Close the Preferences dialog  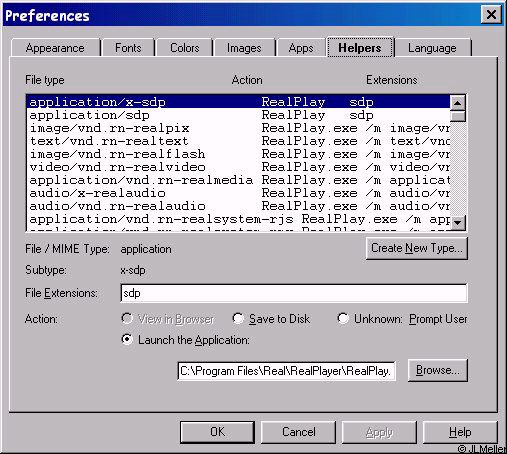pos(491,15)
